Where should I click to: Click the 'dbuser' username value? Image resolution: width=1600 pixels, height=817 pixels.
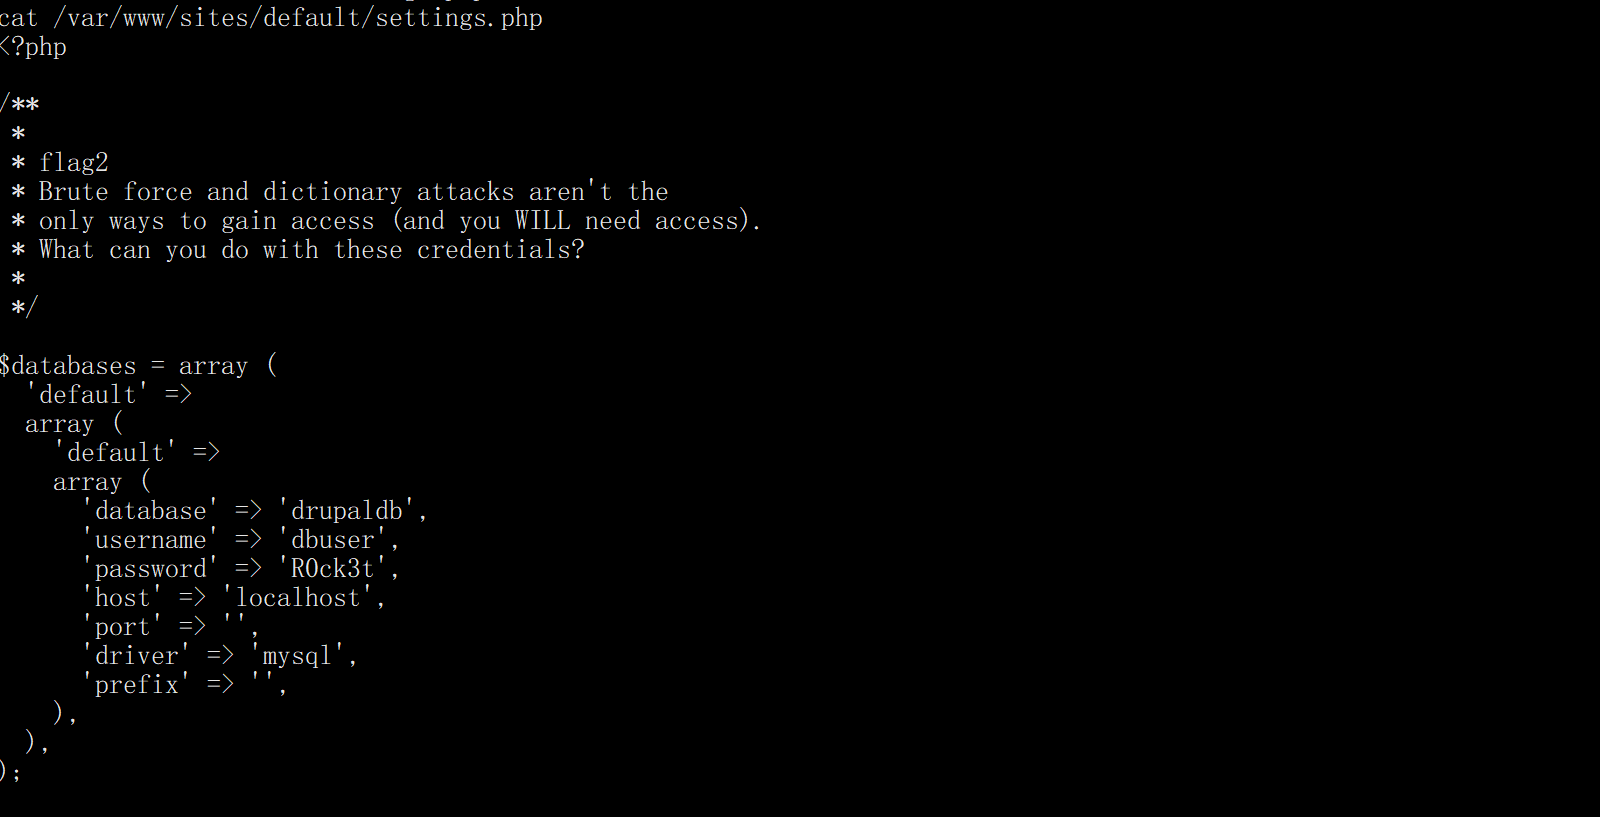click(x=333, y=540)
